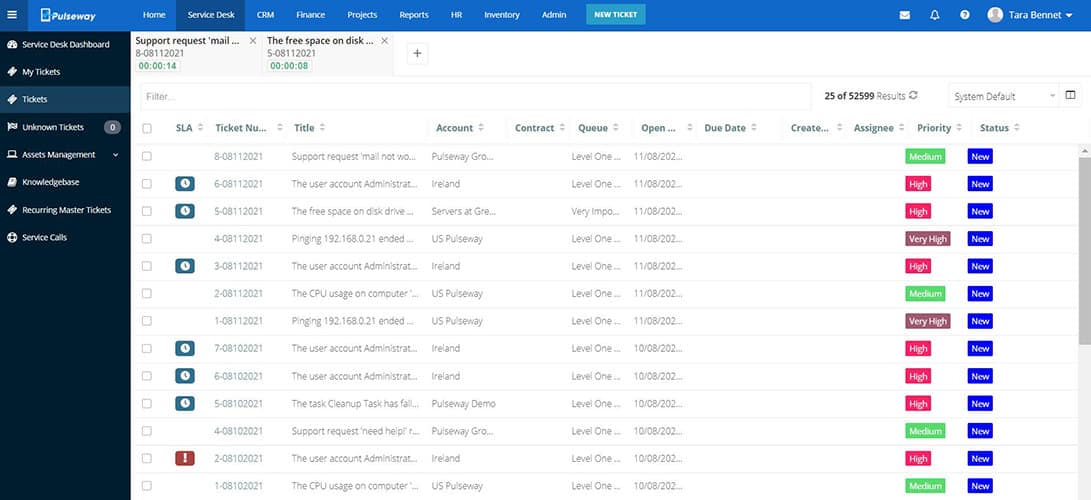This screenshot has height=500, width=1091.
Task: Click the NEW TICKET button
Action: point(616,15)
